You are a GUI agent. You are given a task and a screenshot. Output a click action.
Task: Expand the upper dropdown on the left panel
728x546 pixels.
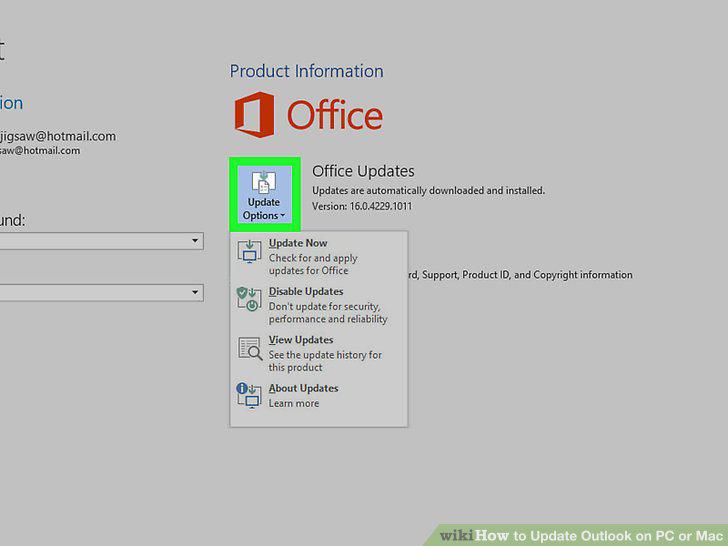[x=195, y=241]
